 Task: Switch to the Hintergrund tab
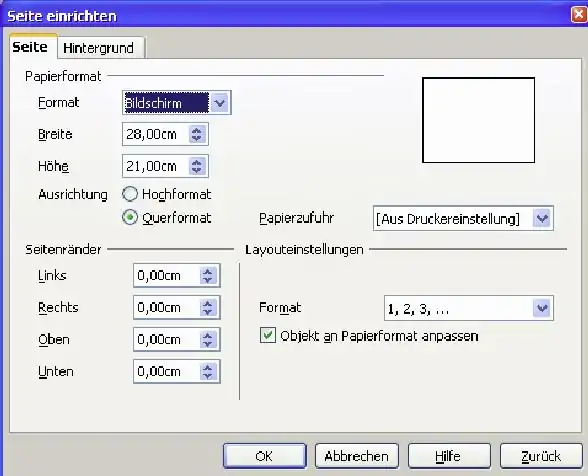tap(98, 48)
